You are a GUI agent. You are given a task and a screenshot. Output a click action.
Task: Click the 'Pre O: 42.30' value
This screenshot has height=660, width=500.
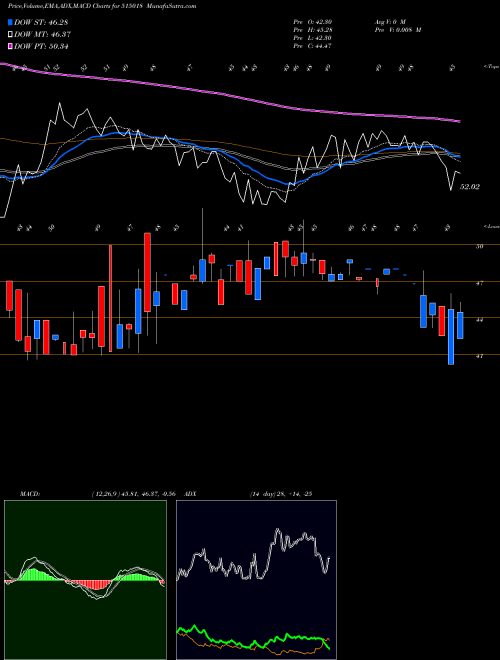(313, 22)
